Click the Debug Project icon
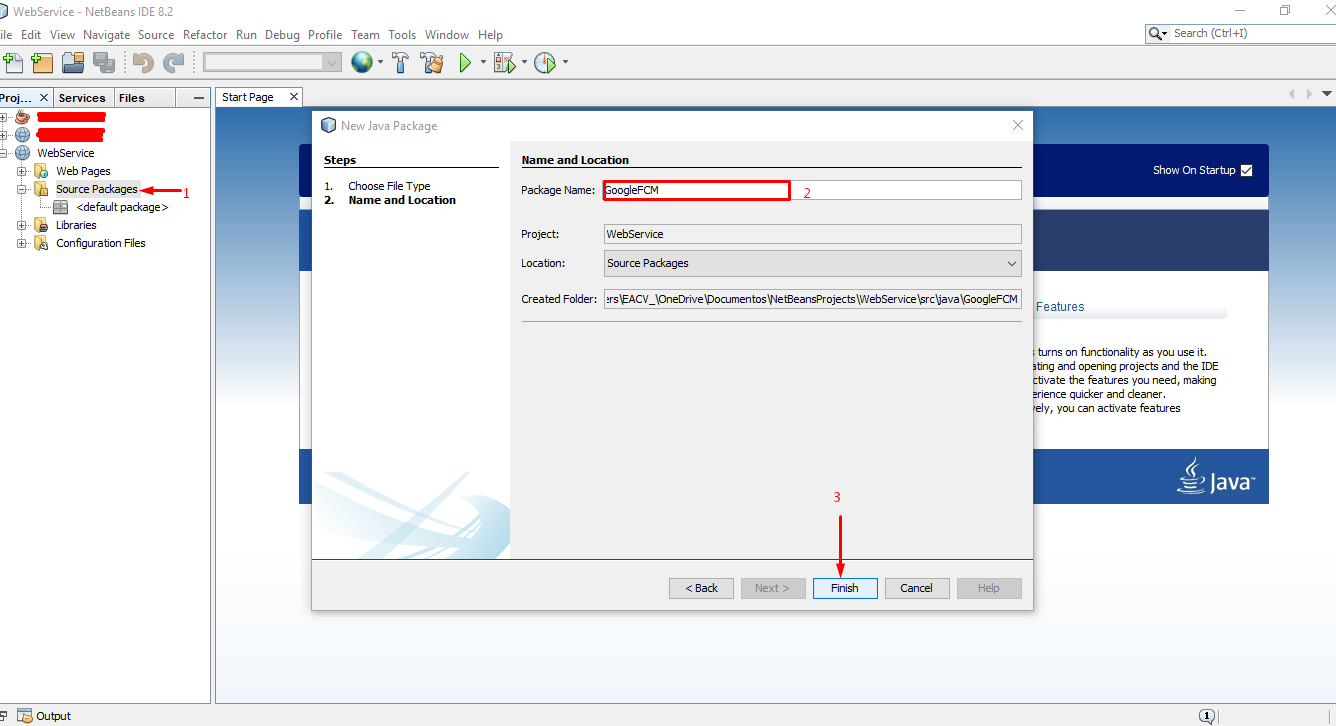 coord(504,62)
